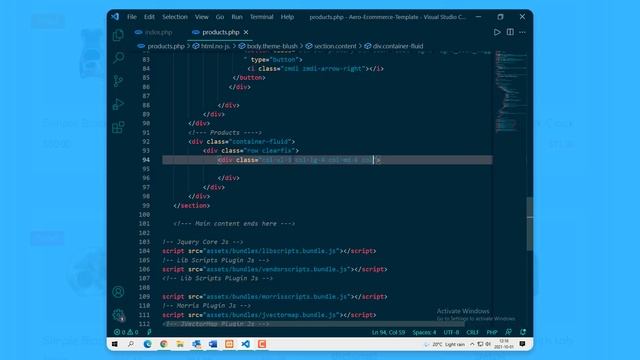Click the errors and warnings status indicator
The width and height of the screenshot is (640, 360).
(x=126, y=332)
